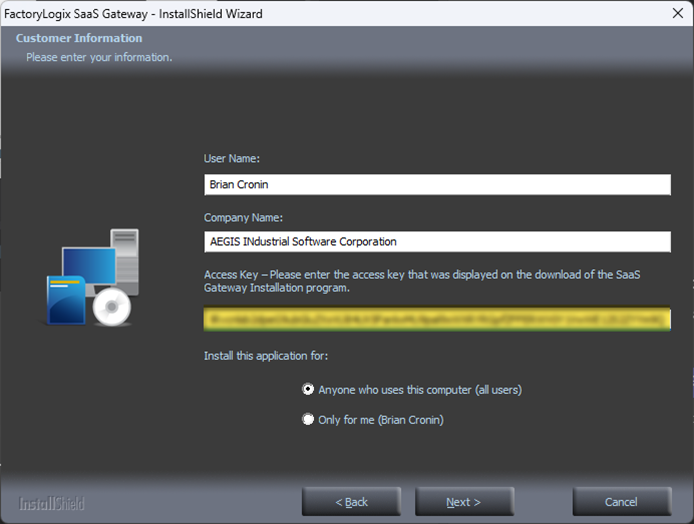Click the Customer Information heading
This screenshot has width=694, height=524.
[79, 38]
